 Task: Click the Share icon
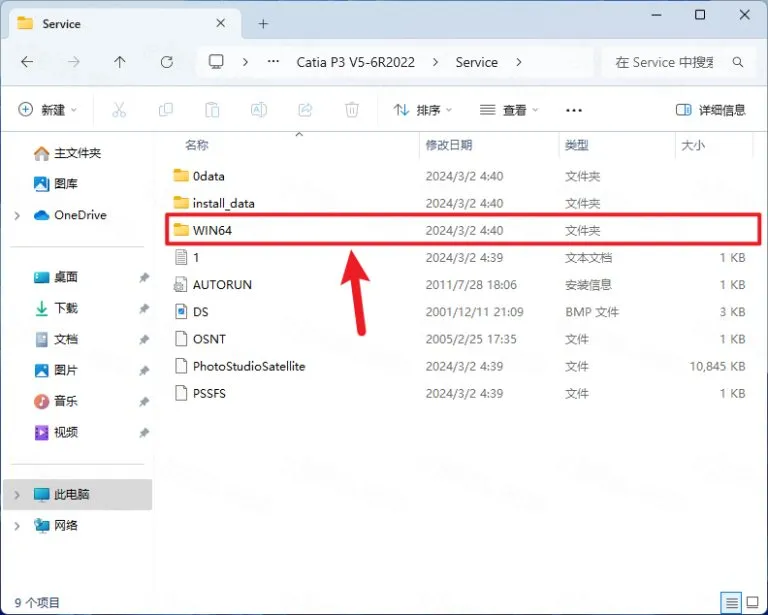tap(305, 110)
